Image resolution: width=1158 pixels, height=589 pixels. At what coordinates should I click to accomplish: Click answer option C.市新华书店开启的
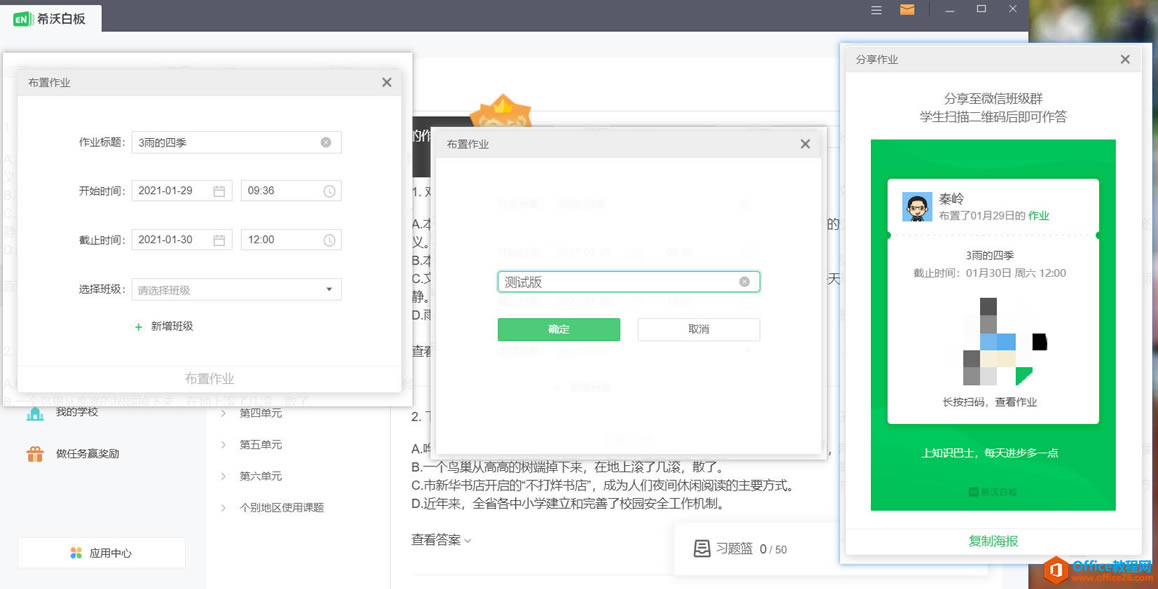pos(602,486)
